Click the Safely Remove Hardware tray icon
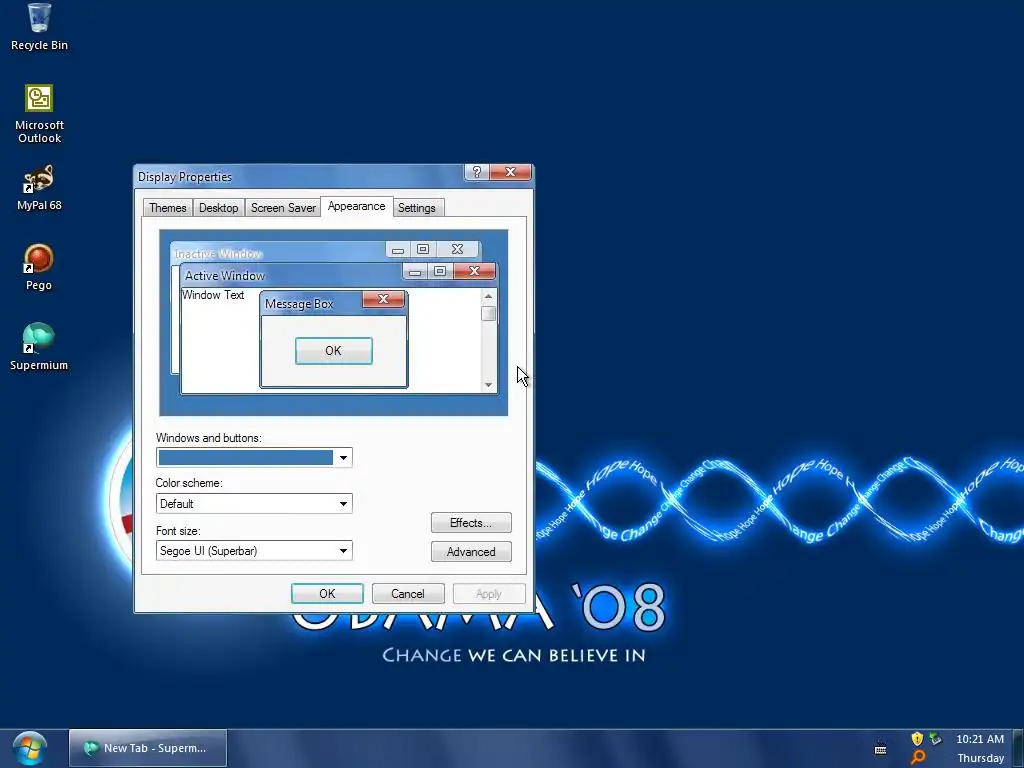The height and width of the screenshot is (768, 1024). [x=936, y=739]
